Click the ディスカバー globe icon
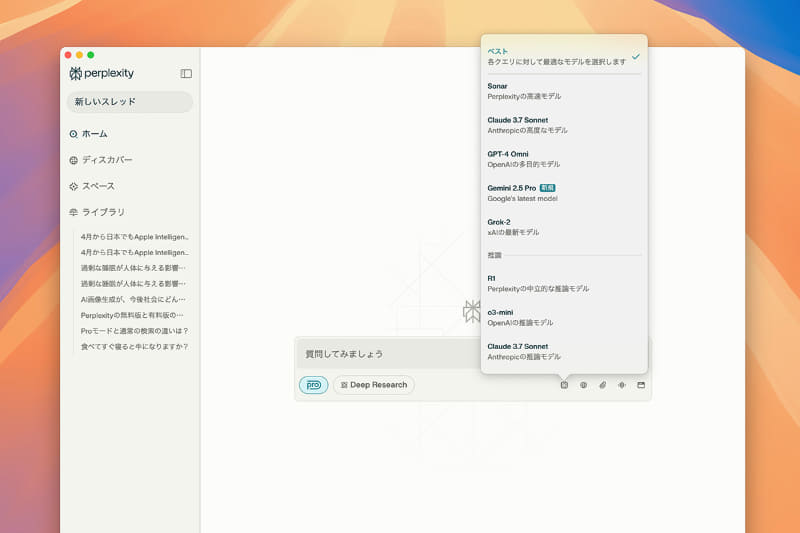Viewport: 800px width, 533px height. pos(73,160)
